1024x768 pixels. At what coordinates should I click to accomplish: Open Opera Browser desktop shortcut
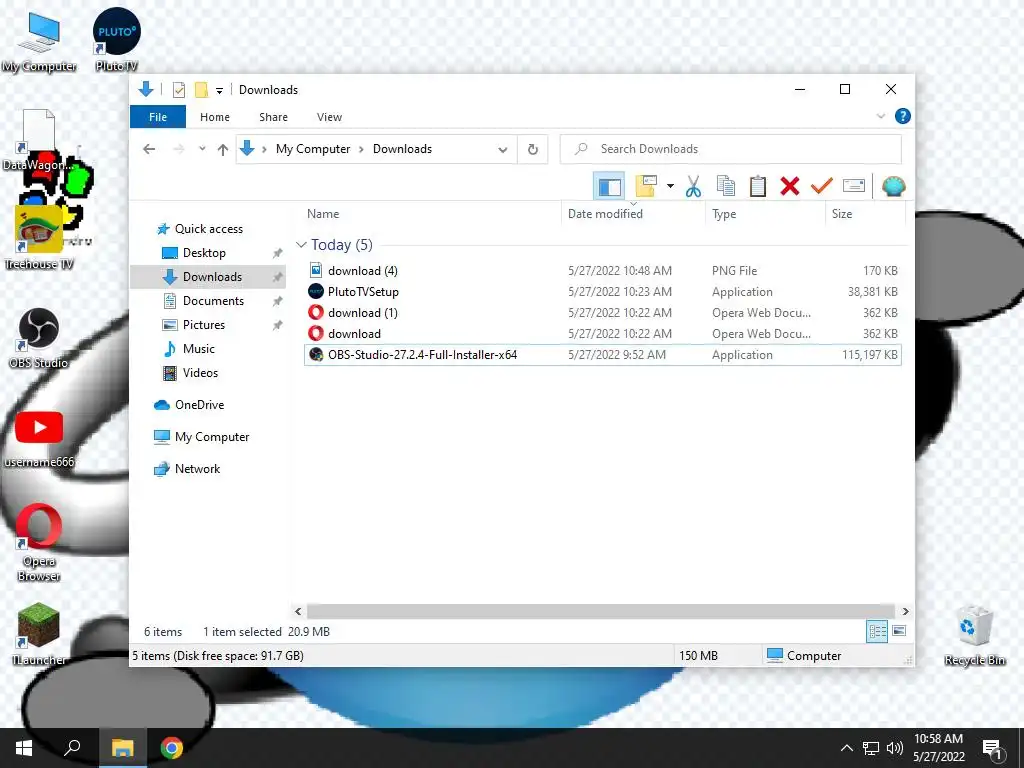point(39,542)
